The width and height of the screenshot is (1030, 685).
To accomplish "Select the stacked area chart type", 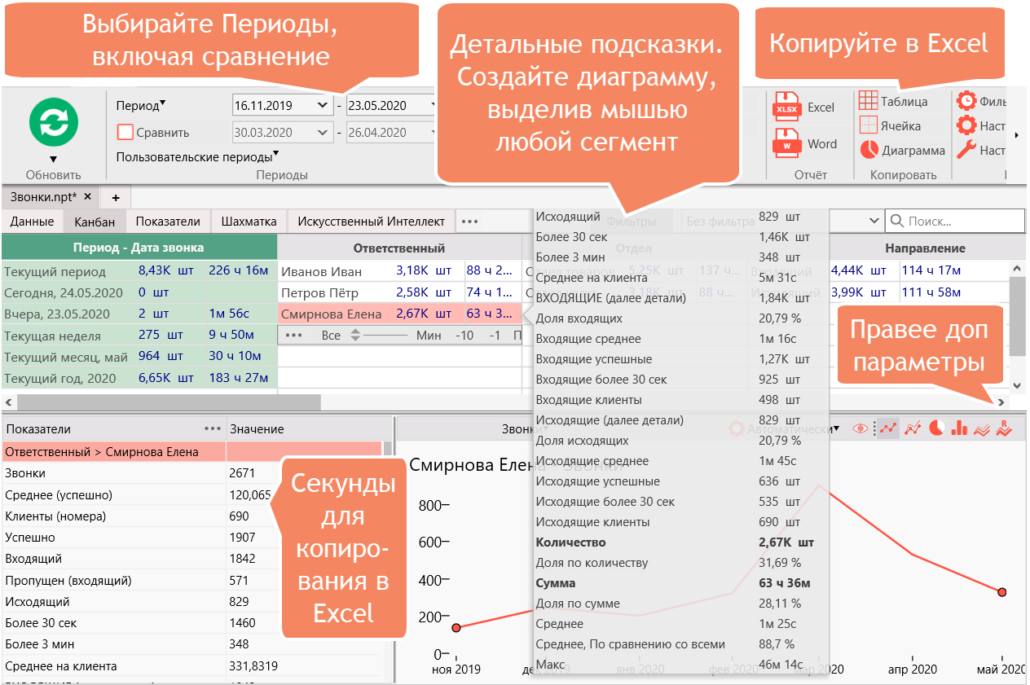I will tap(981, 430).
